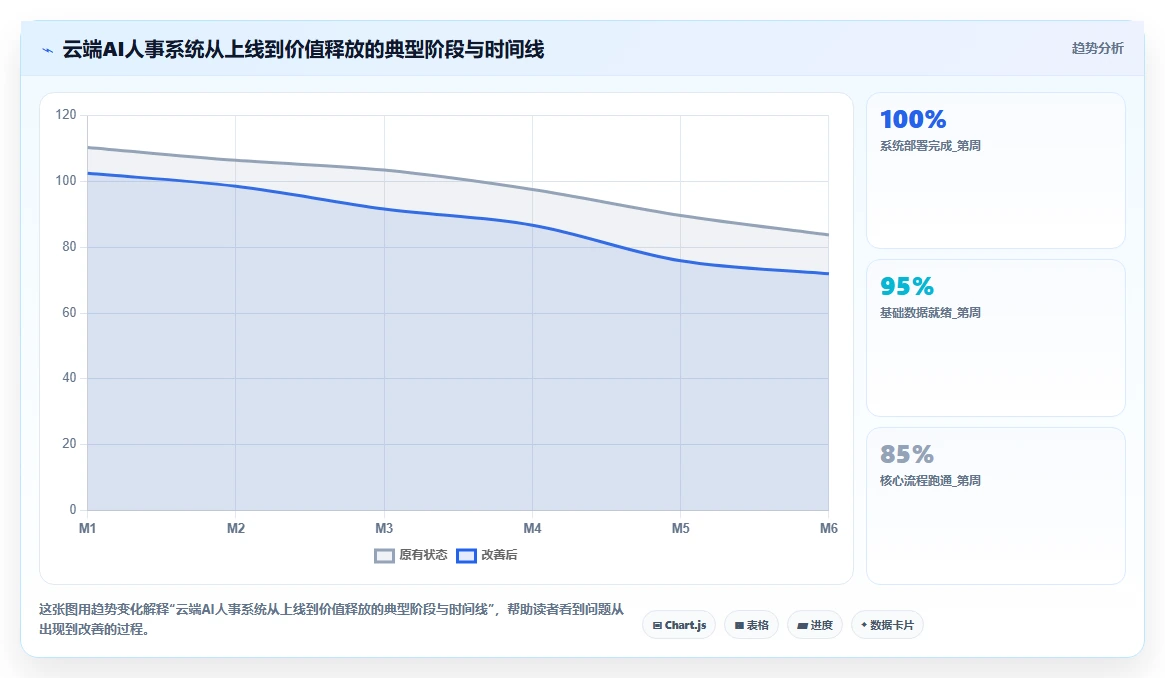Click the description paragraph below the chart
Image resolution: width=1165 pixels, height=678 pixels.
click(x=331, y=619)
